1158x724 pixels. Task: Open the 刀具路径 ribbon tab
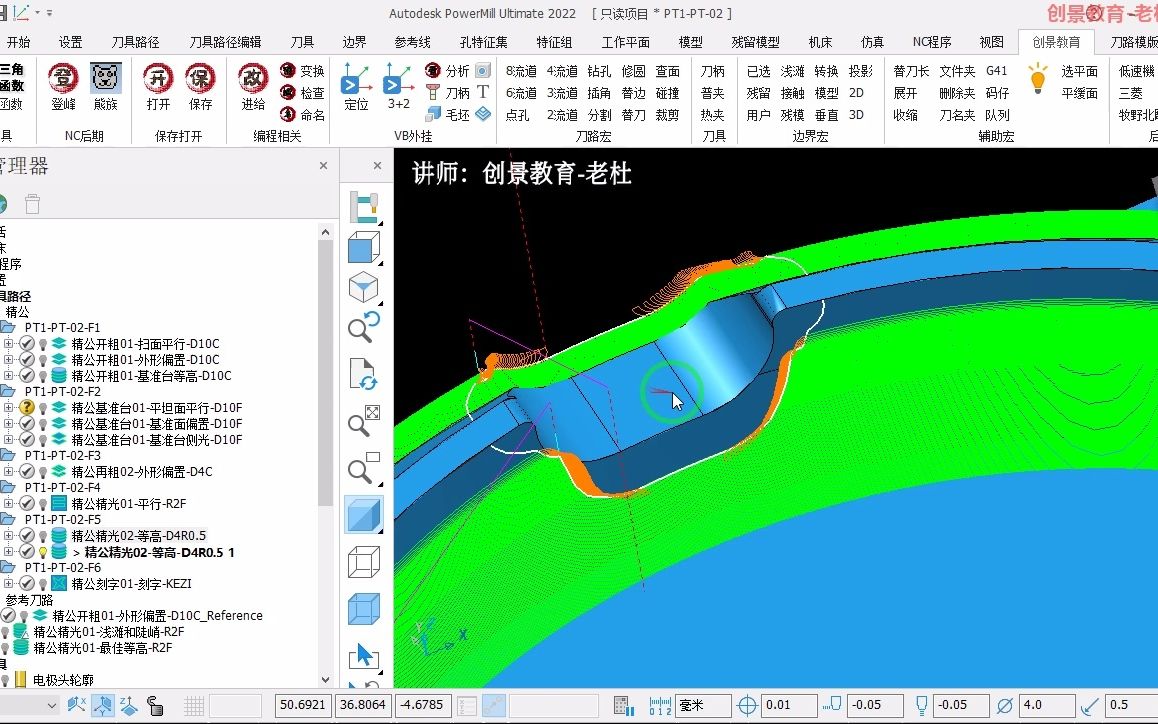(135, 42)
